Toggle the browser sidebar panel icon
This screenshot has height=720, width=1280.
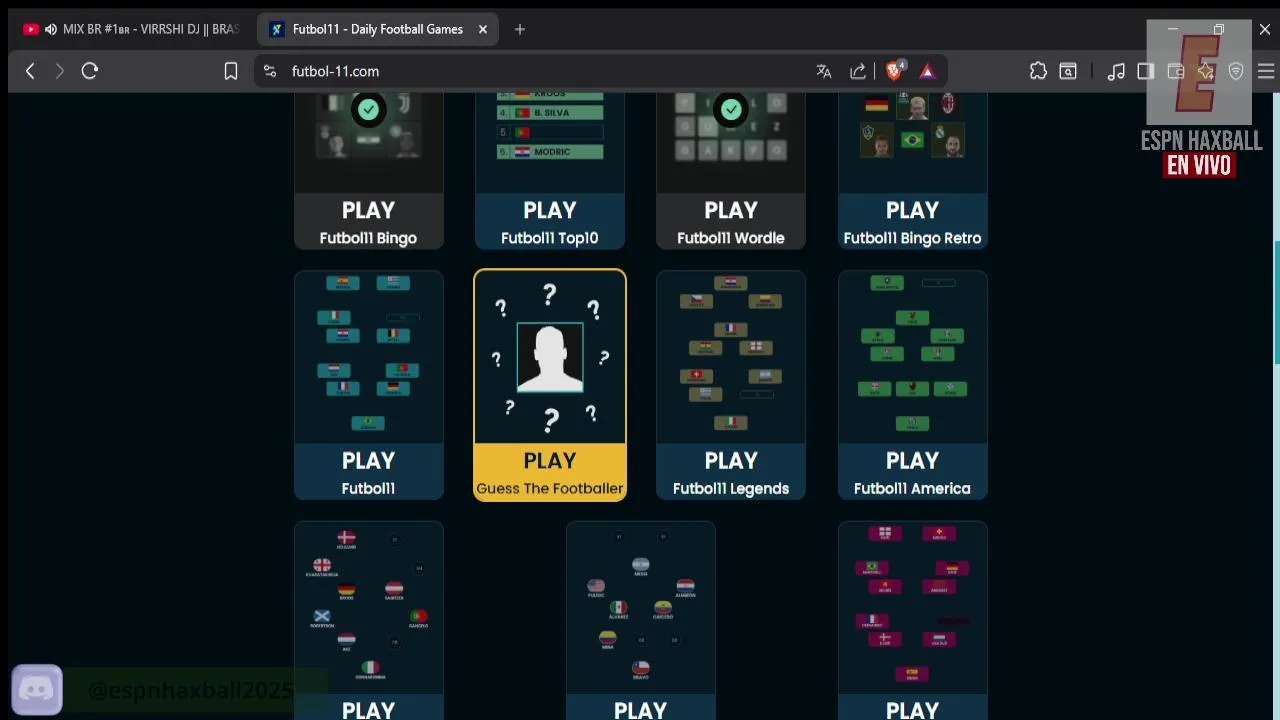point(1146,71)
